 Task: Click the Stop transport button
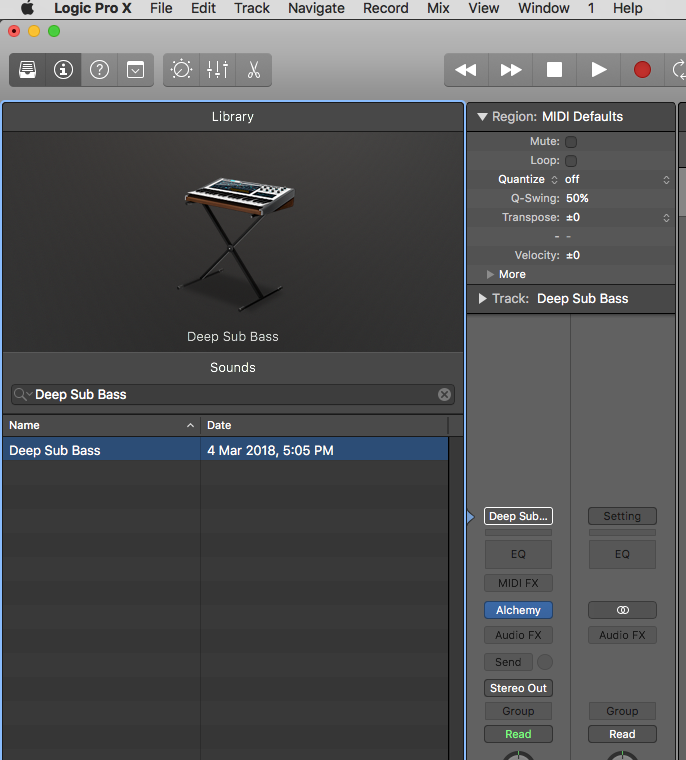click(554, 70)
